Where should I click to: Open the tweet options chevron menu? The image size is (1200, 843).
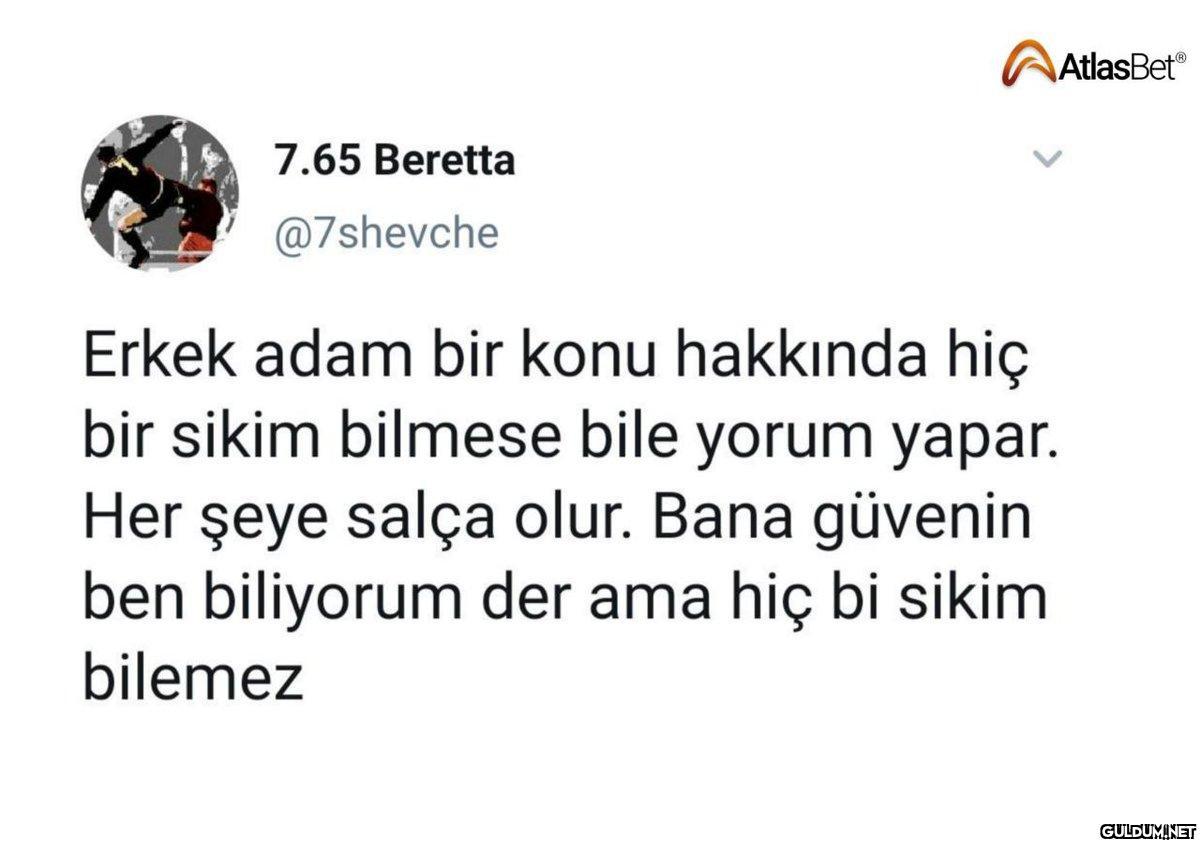point(1045,159)
